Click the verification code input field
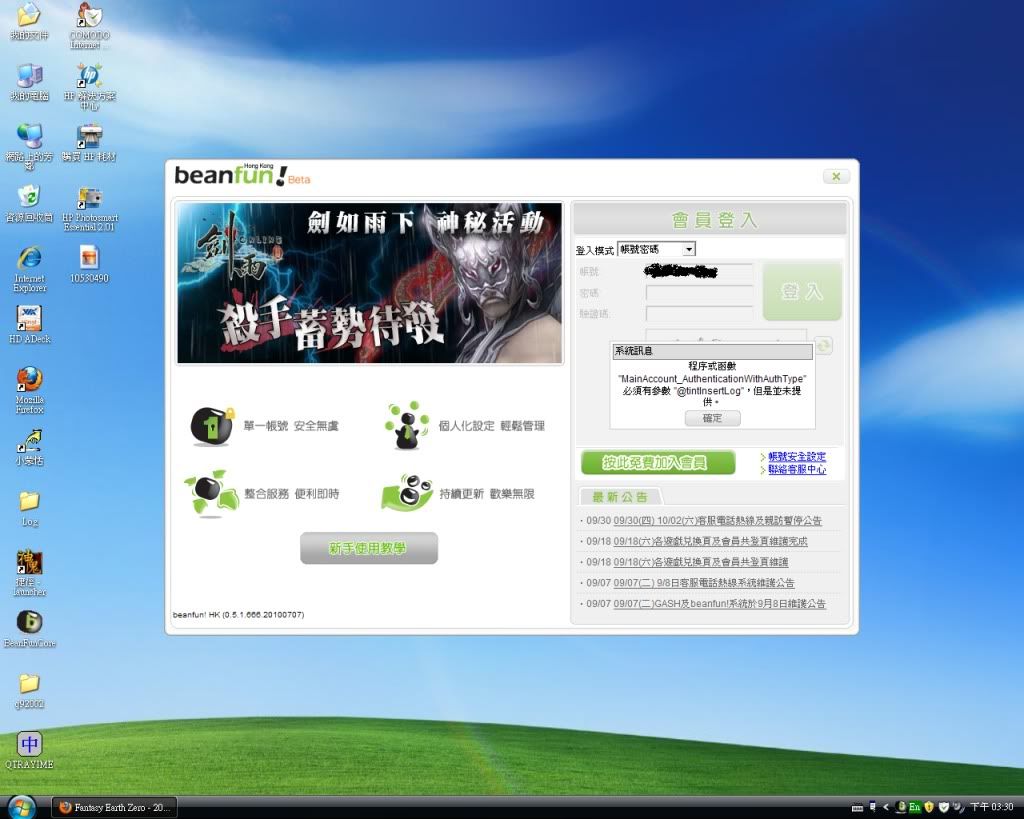 [699, 313]
